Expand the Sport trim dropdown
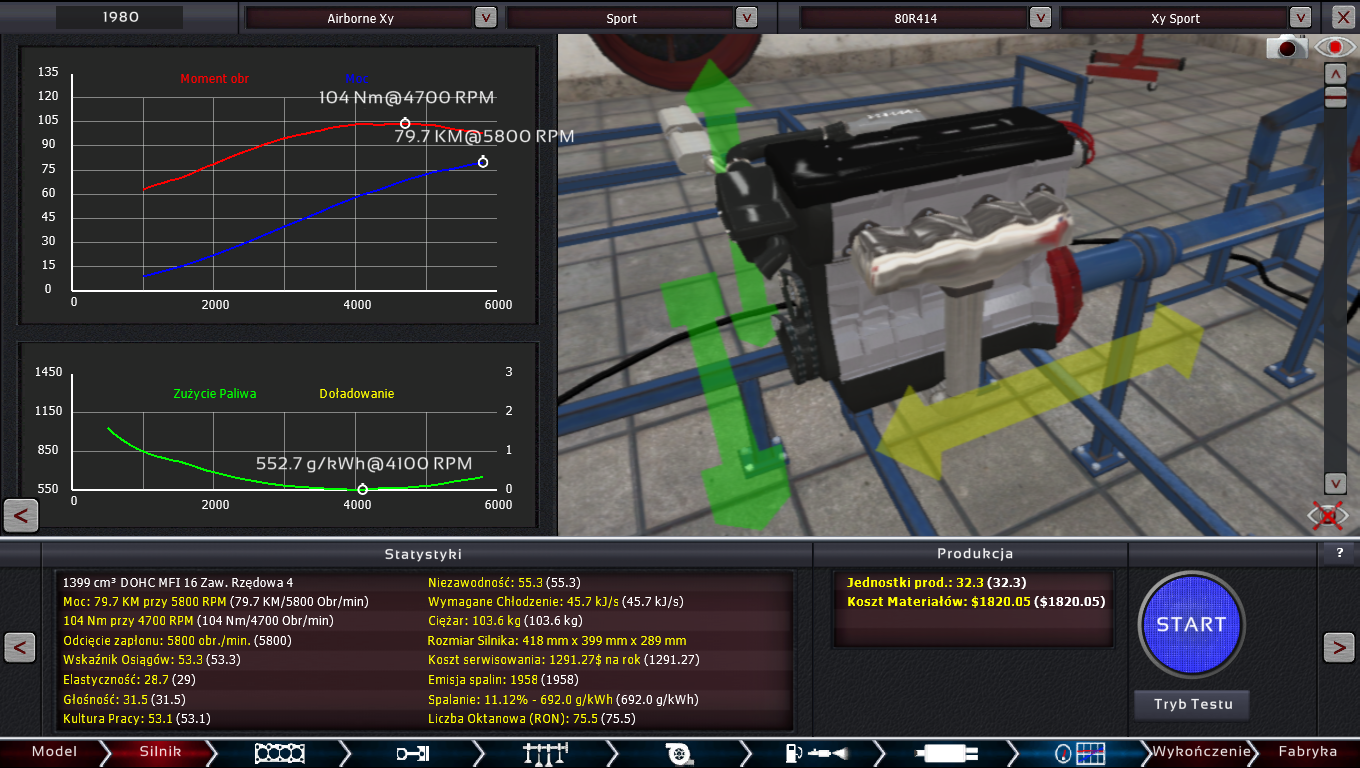The width and height of the screenshot is (1360, 768). [746, 17]
